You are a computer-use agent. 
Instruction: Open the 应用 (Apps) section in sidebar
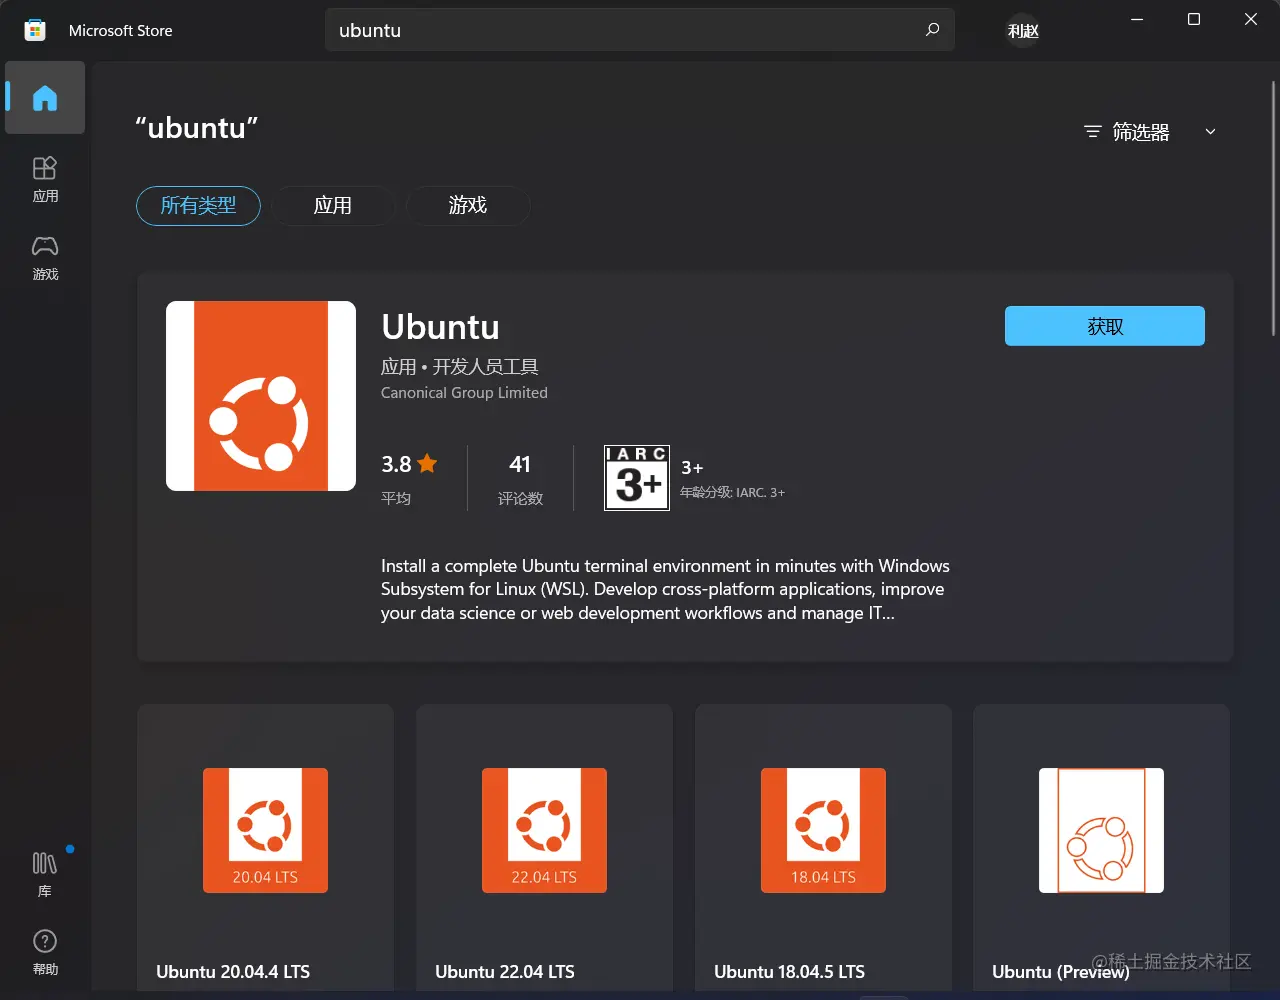(x=45, y=179)
